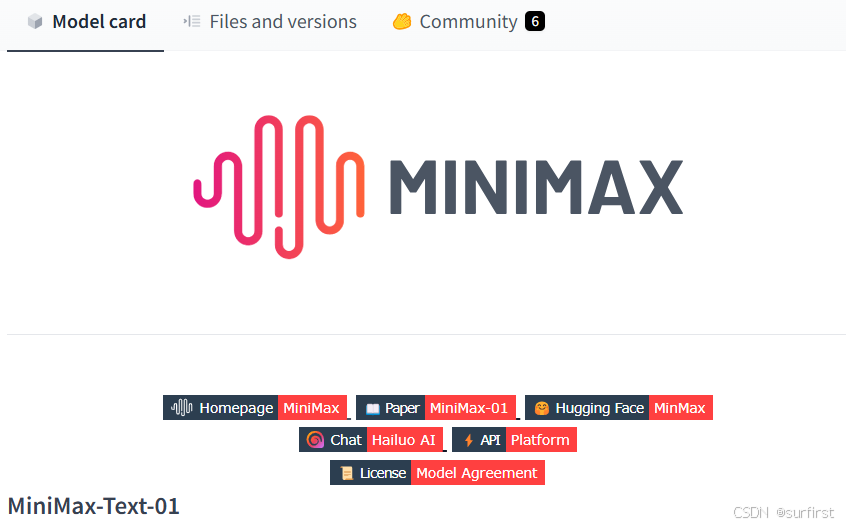Click the book icon in Paper badge

click(x=372, y=409)
